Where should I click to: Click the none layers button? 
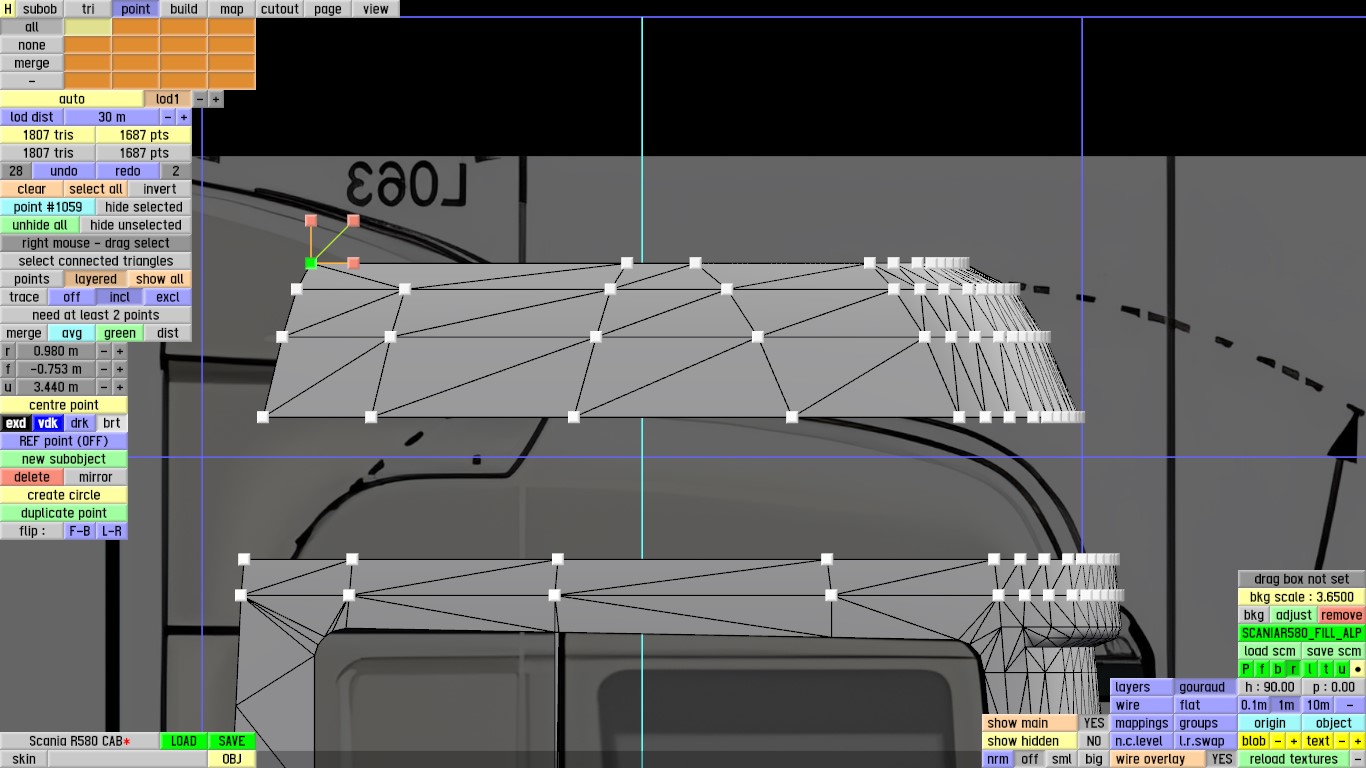(32, 45)
